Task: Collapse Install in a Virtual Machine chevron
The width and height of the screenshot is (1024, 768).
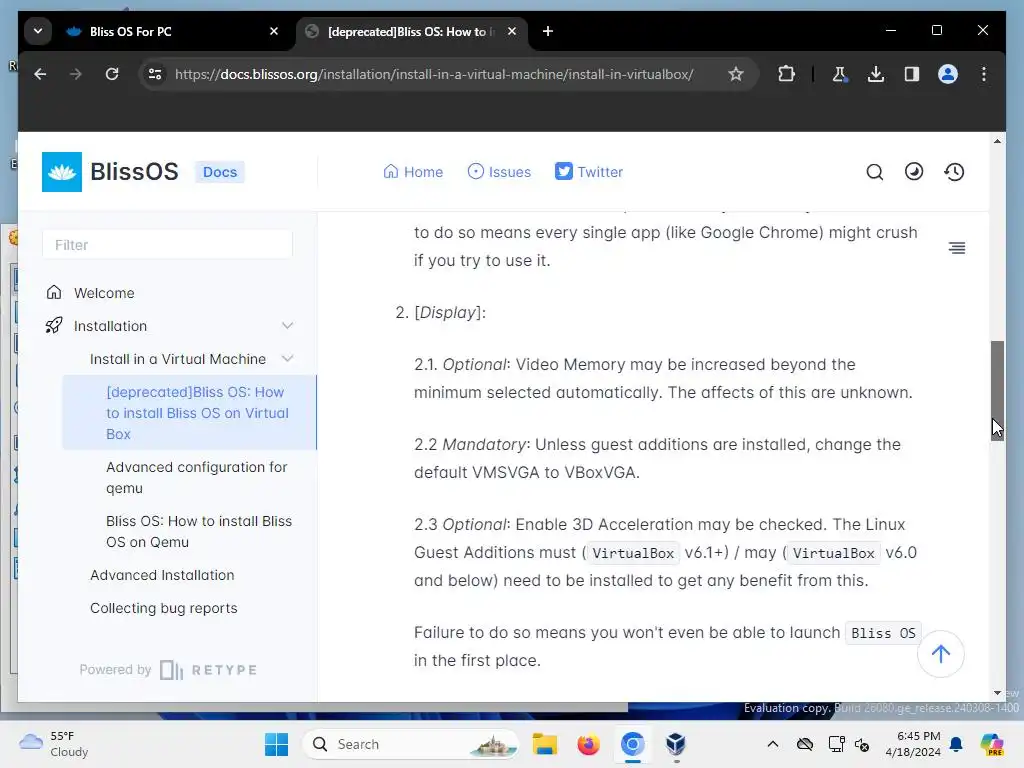Action: [x=287, y=359]
